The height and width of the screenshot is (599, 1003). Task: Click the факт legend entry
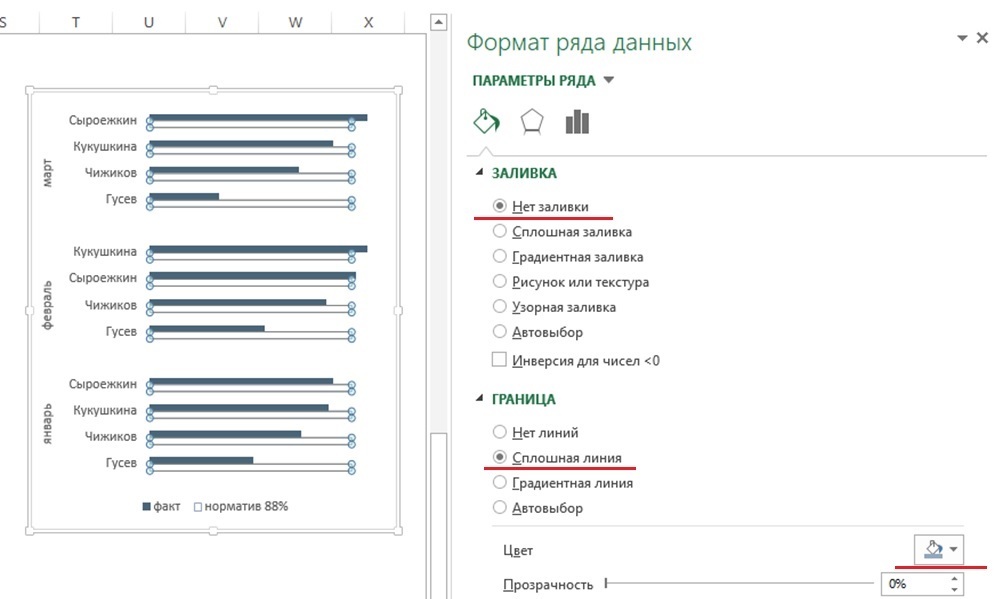coord(161,507)
